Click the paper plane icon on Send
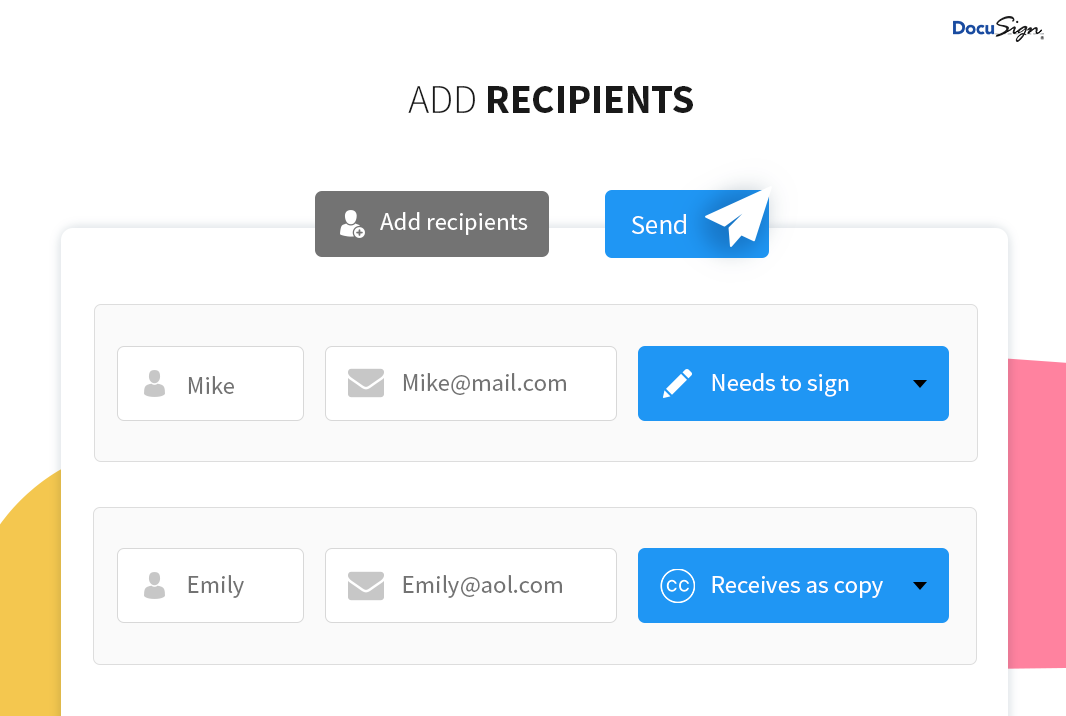Screen dimensions: 1066x716 (x=738, y=216)
